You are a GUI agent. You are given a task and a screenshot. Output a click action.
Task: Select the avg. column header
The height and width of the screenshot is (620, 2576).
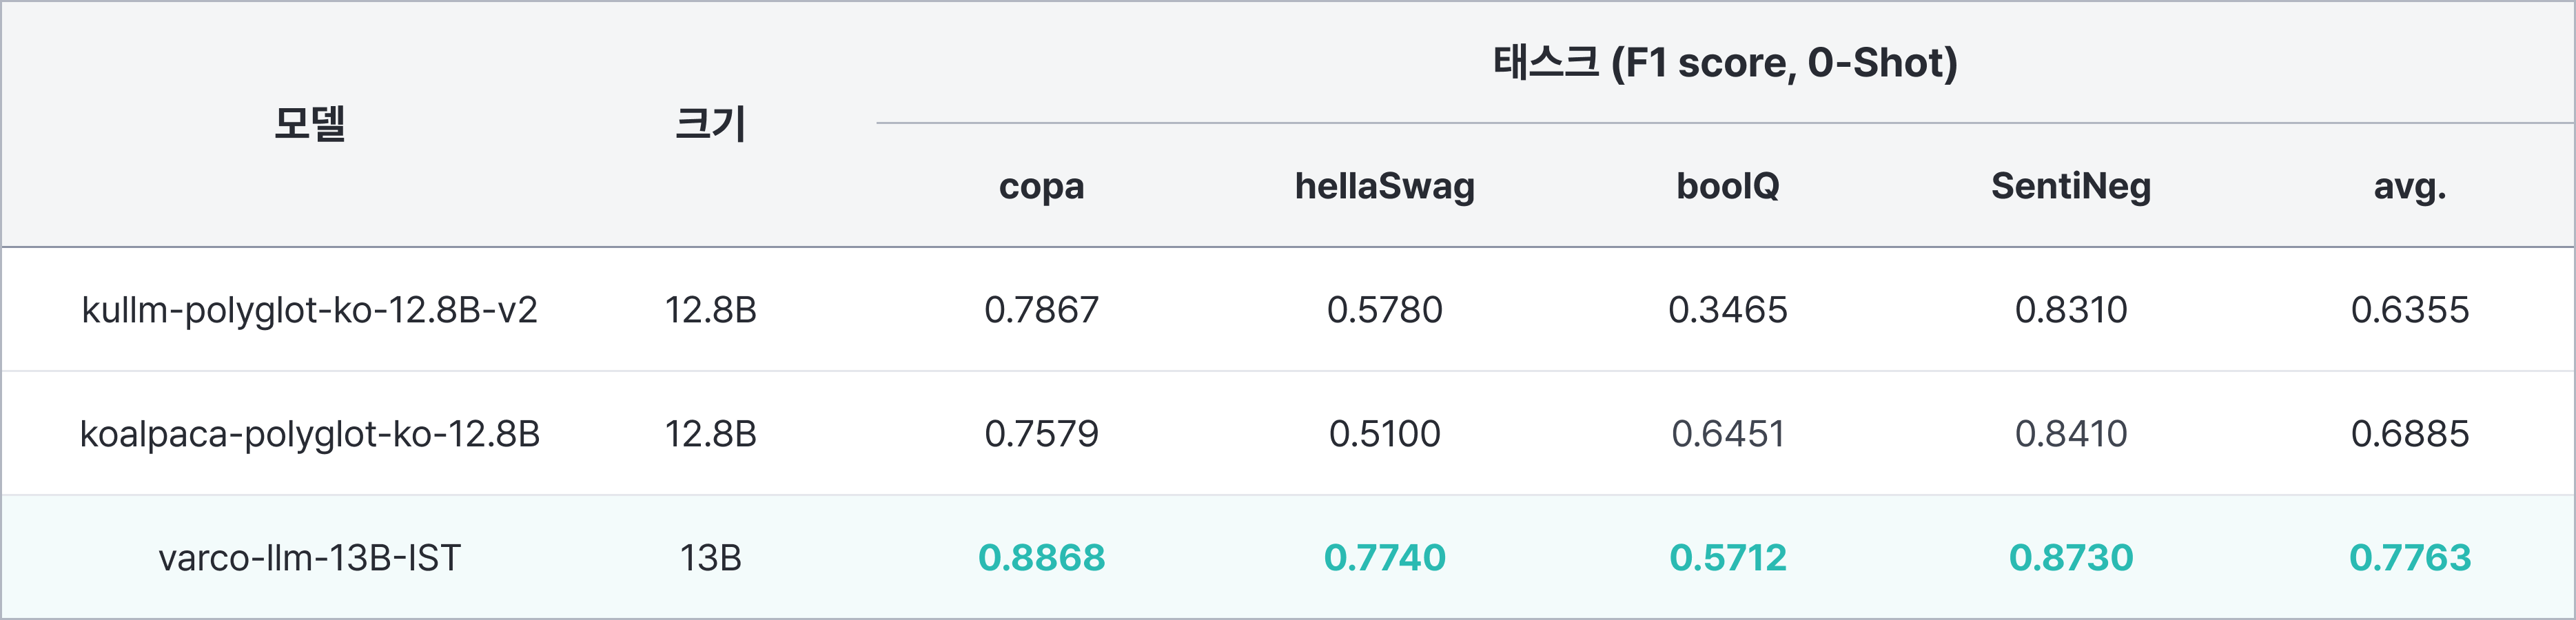[x=2409, y=186]
